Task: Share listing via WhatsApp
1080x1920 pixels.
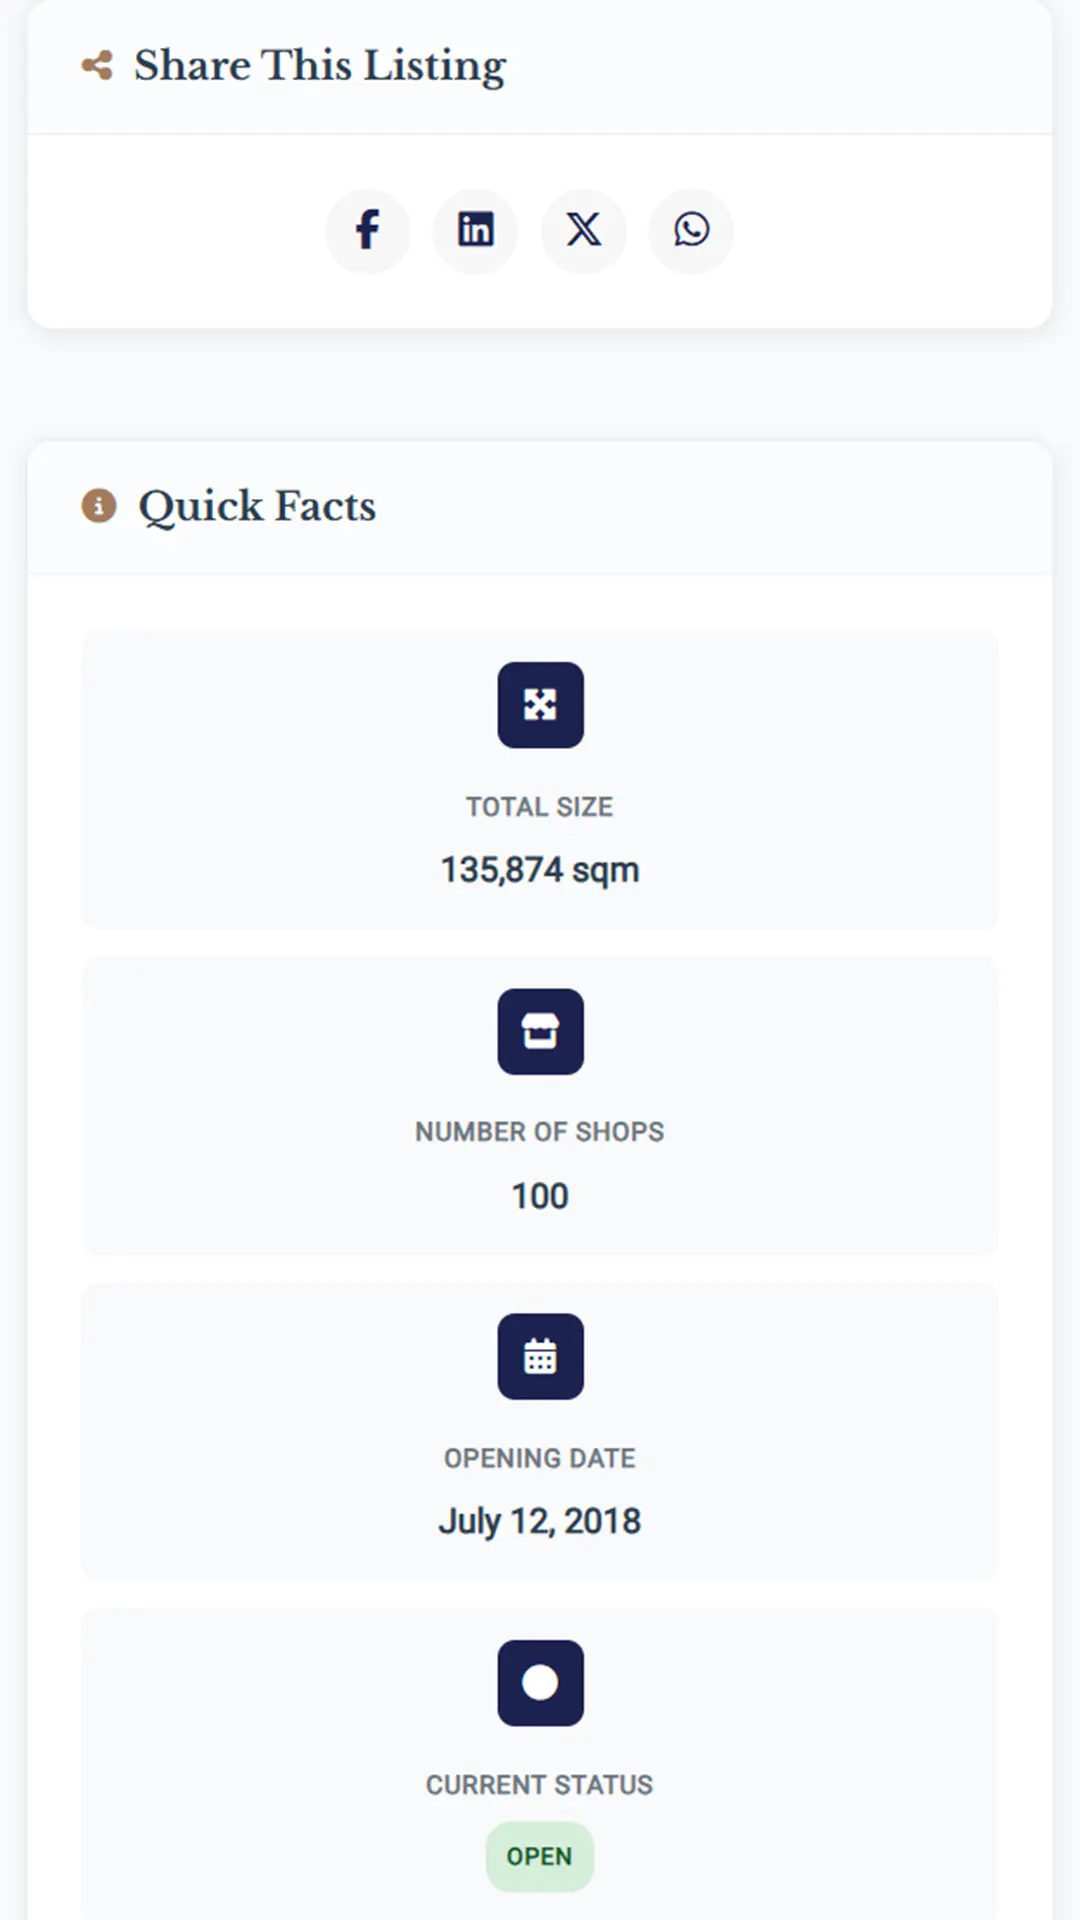Action: pos(691,231)
